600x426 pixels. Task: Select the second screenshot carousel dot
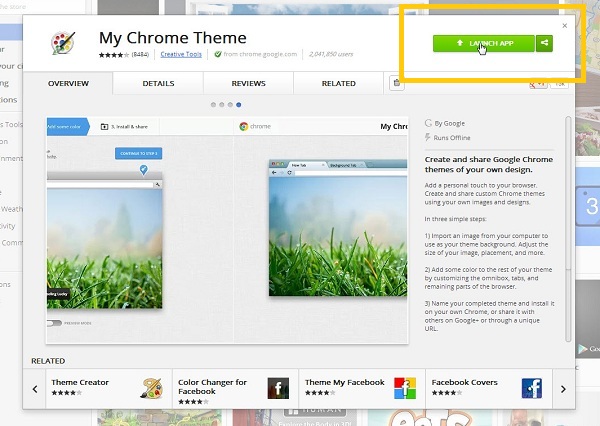[x=221, y=104]
